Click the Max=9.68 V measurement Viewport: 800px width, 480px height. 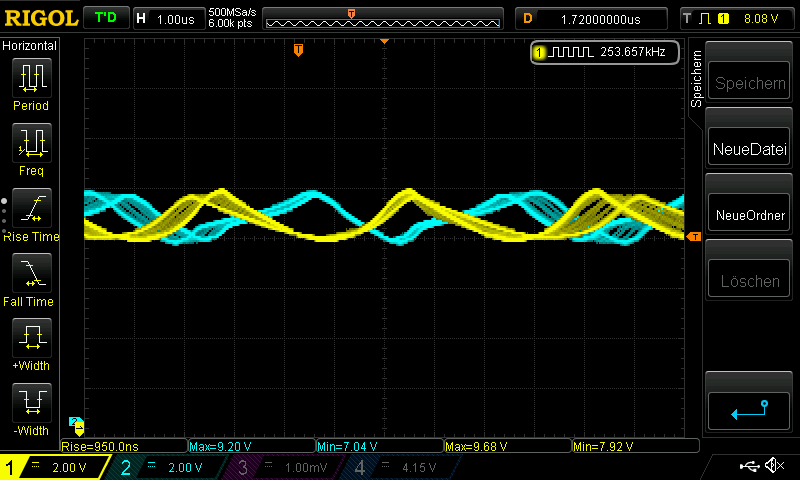(x=508, y=446)
